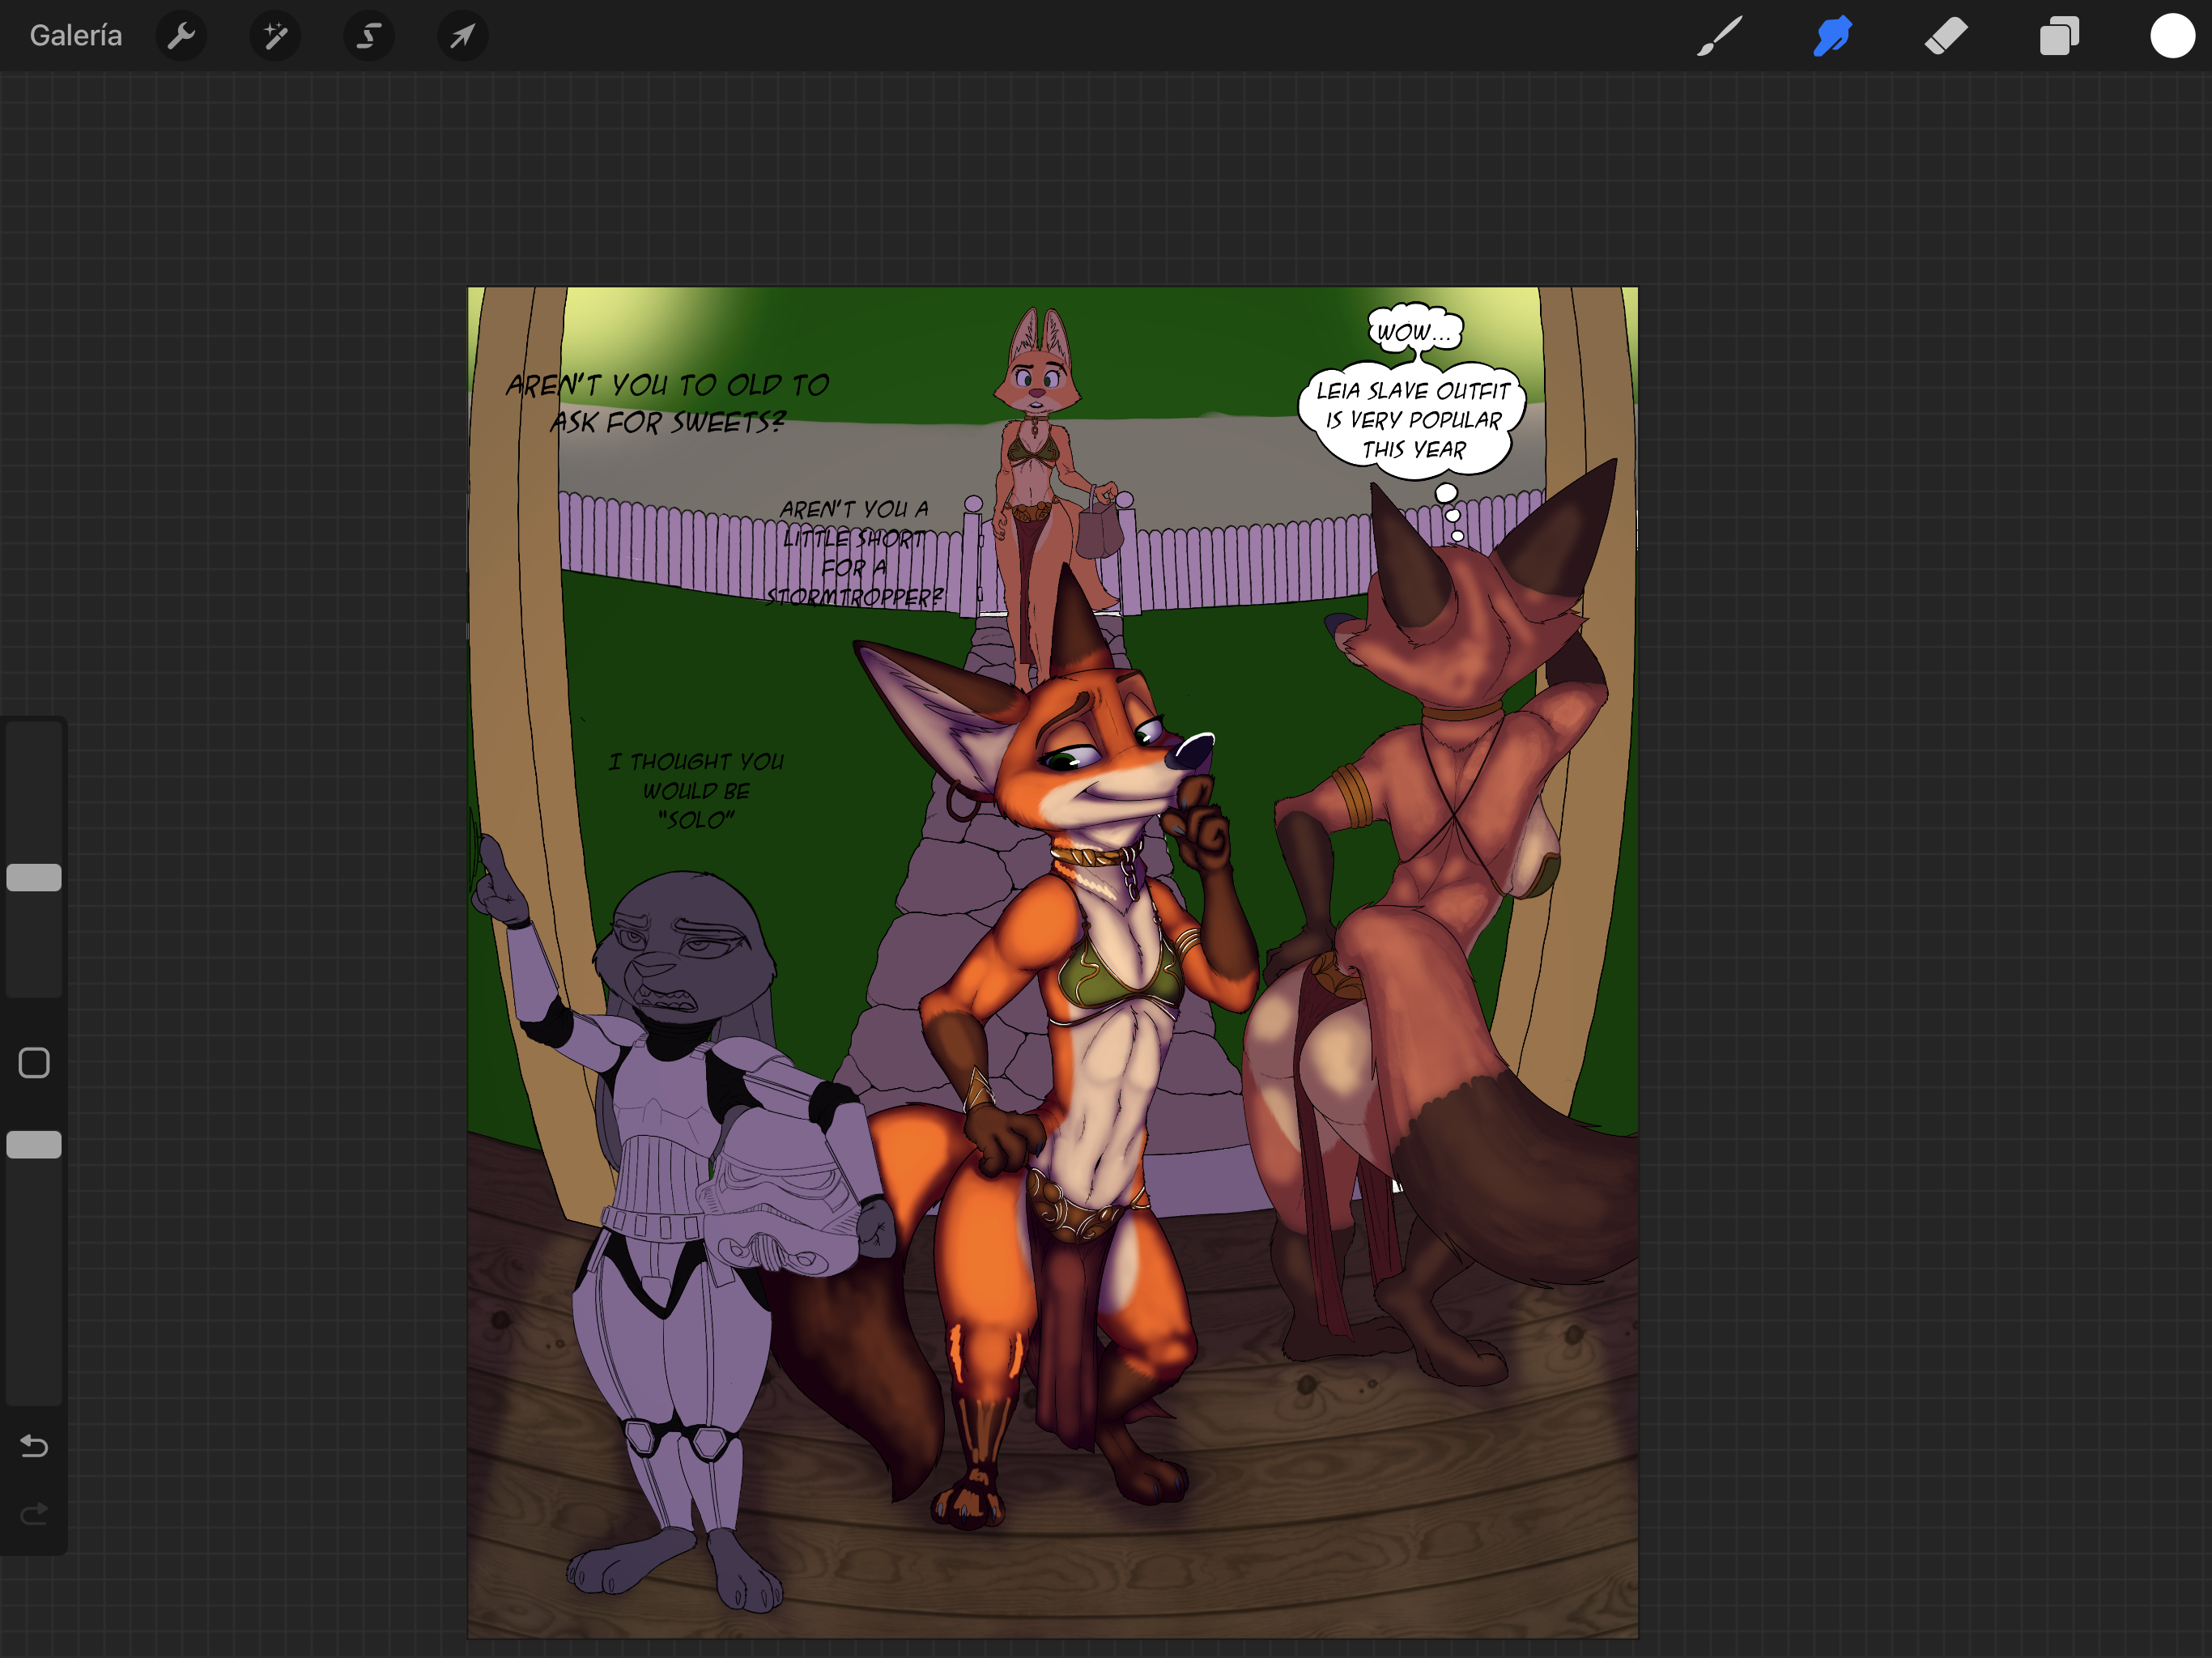Click the brush size slider handle
The width and height of the screenshot is (2212, 1658).
[x=34, y=877]
